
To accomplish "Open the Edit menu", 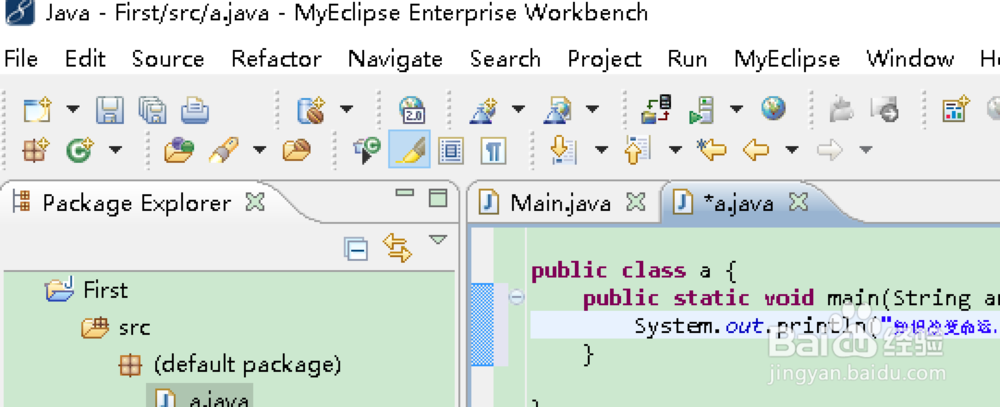I will tap(85, 59).
